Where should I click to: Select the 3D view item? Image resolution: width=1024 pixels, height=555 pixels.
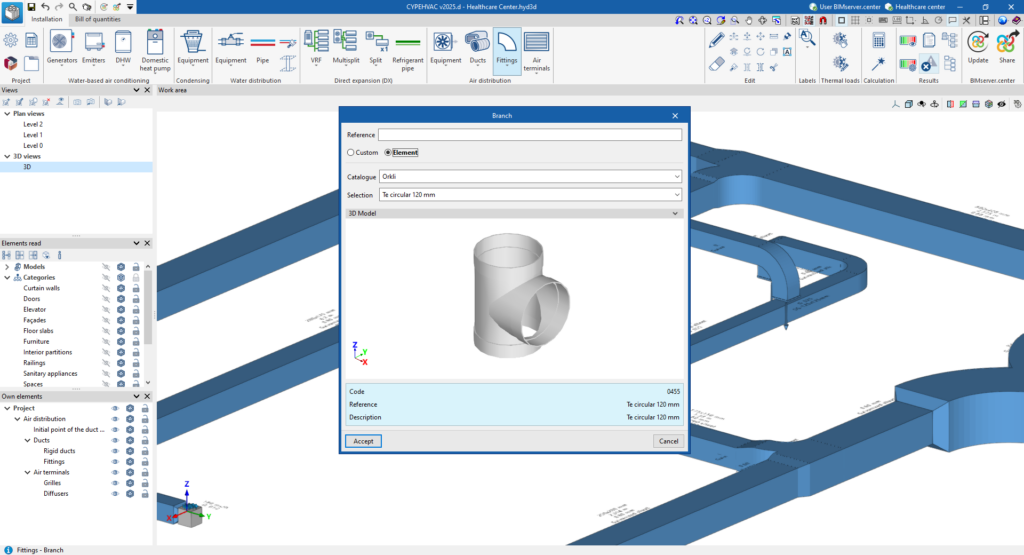click(76, 167)
